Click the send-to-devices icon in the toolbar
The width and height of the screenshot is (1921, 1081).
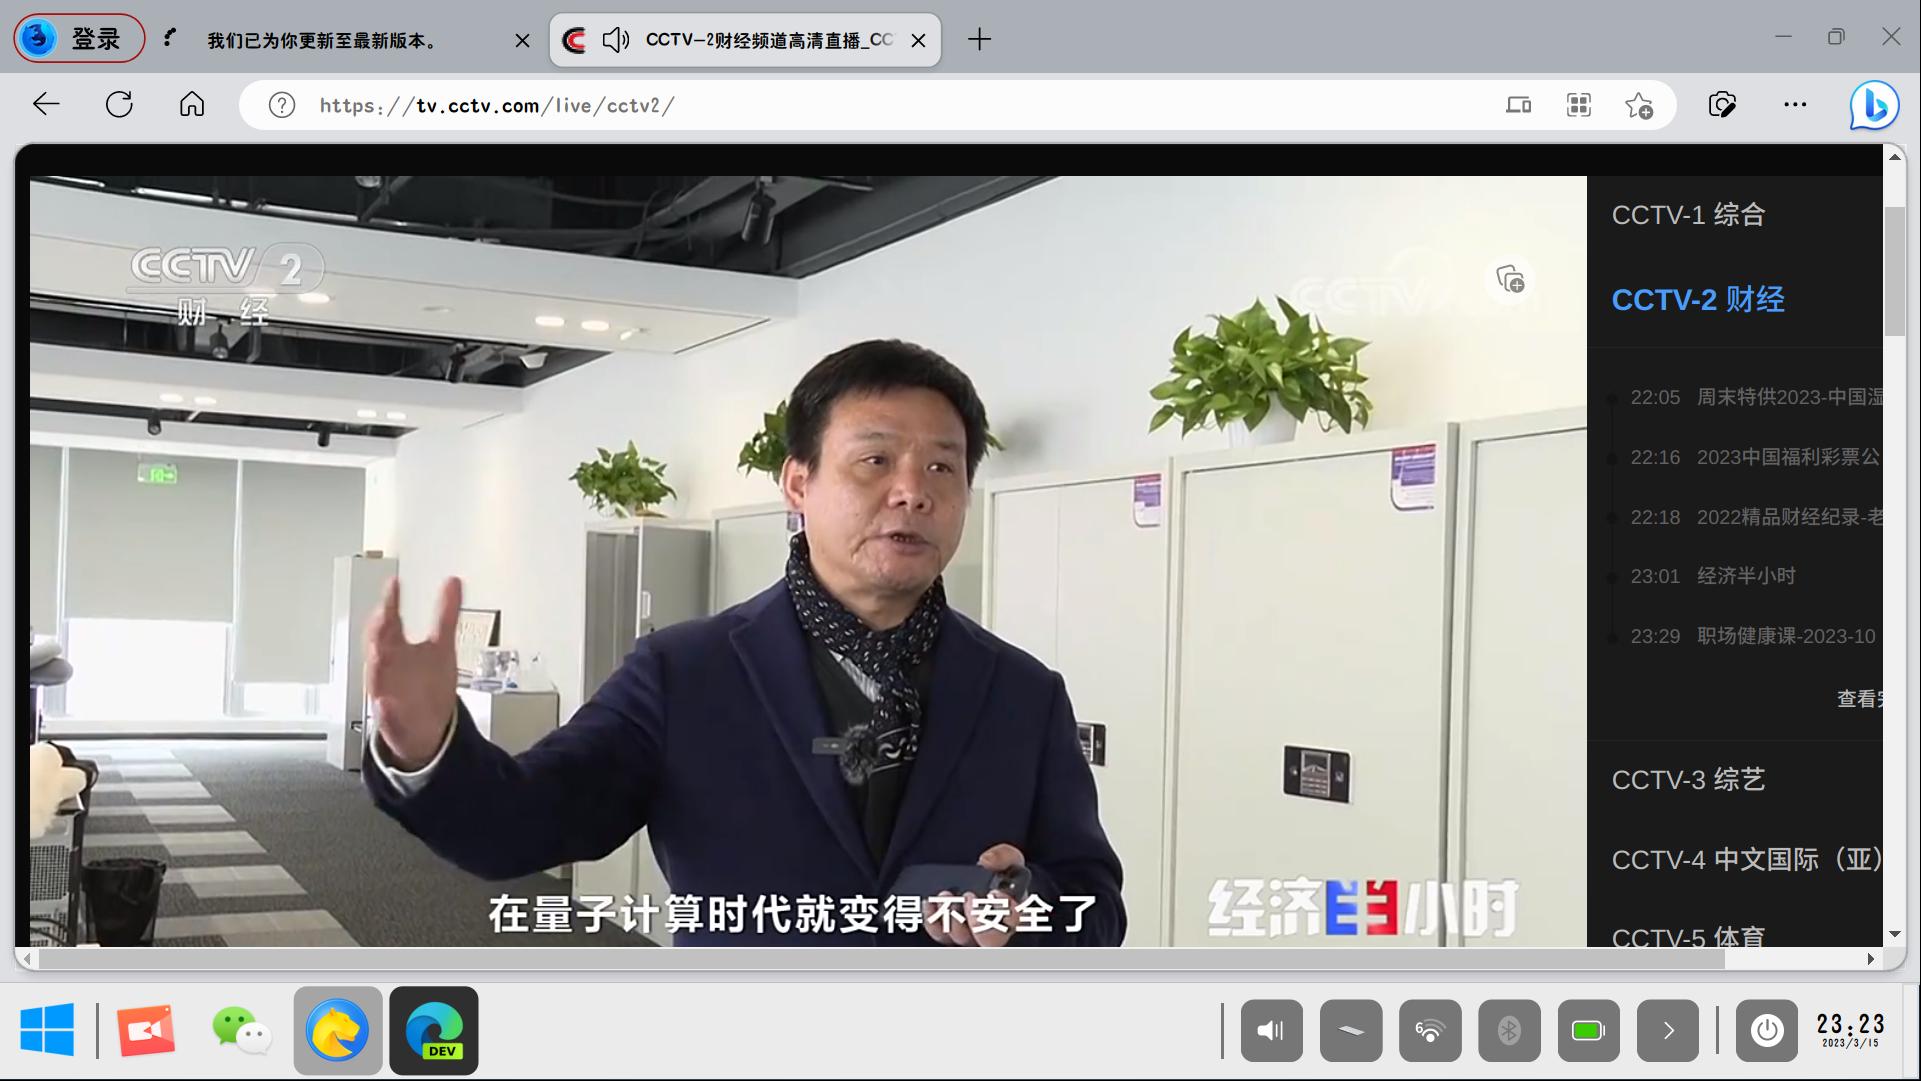[x=1518, y=104]
